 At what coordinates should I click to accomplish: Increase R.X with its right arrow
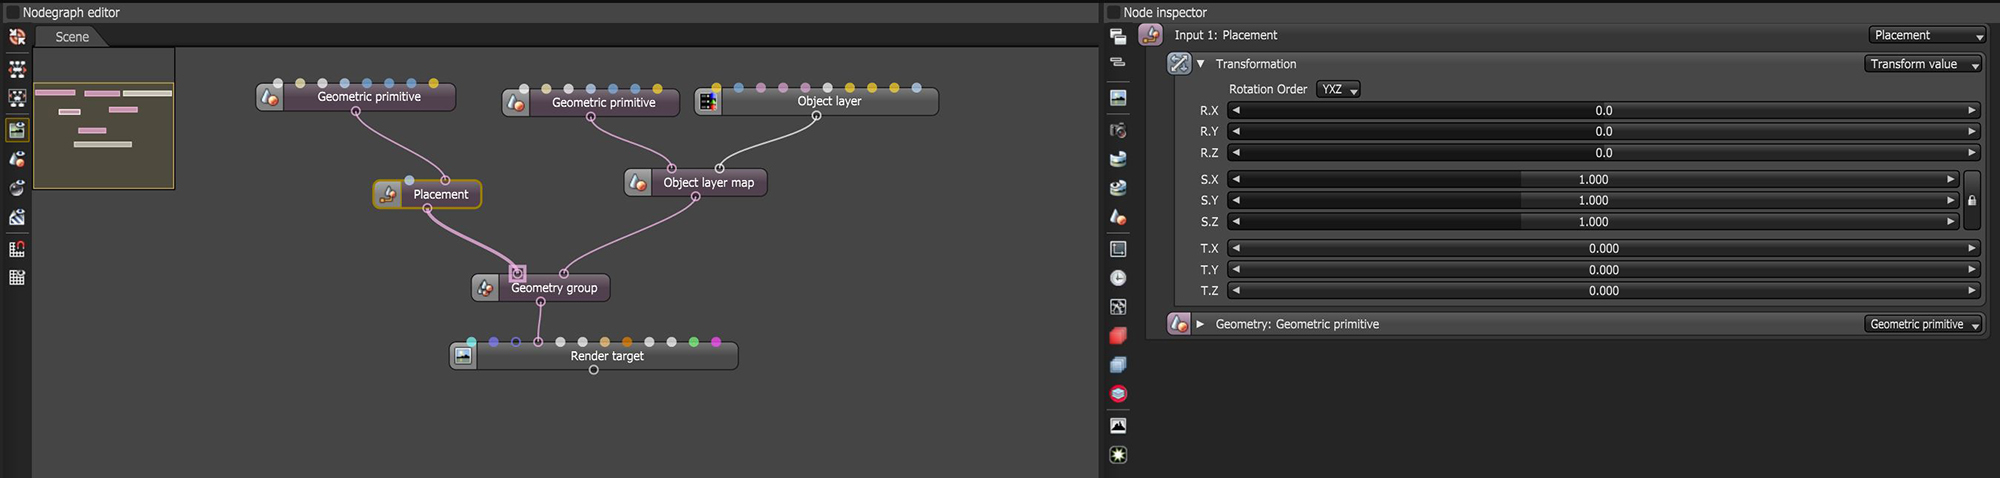pos(1972,110)
